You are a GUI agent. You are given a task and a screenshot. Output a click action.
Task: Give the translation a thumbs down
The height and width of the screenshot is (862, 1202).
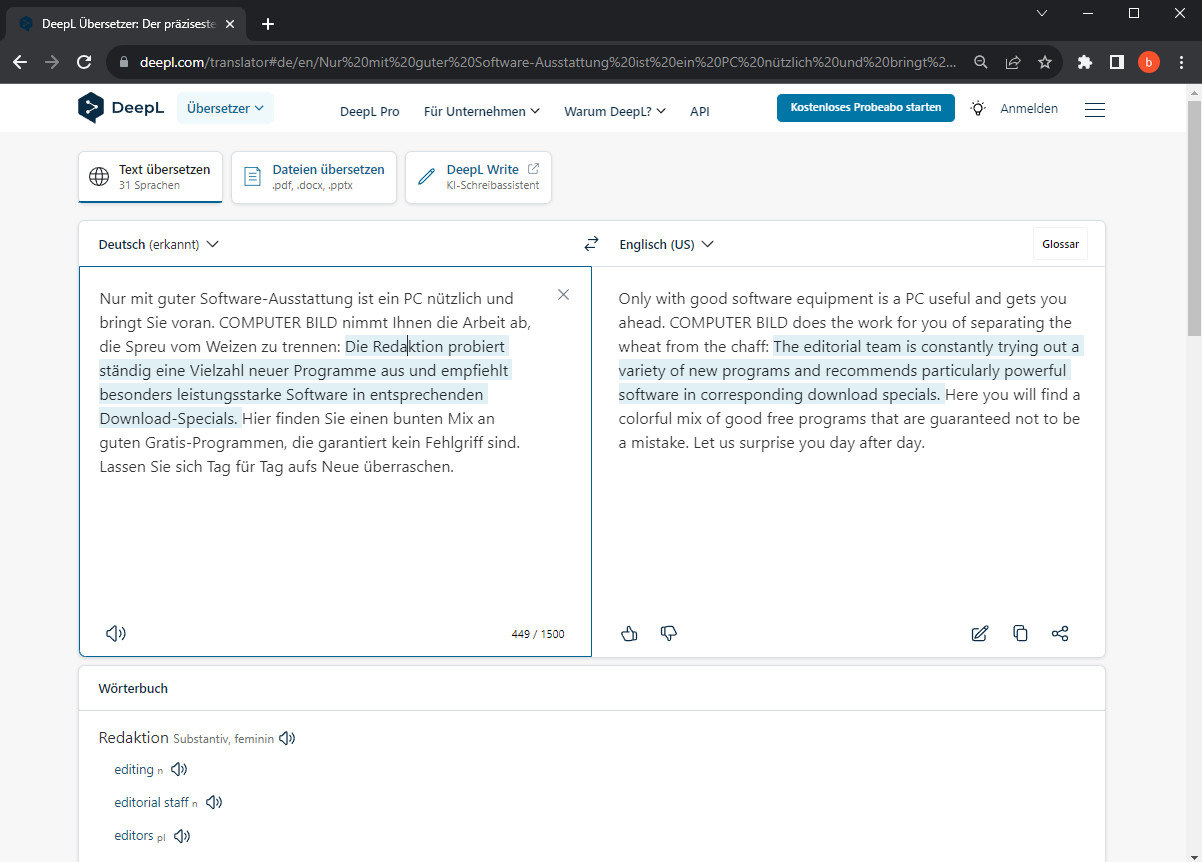[669, 633]
